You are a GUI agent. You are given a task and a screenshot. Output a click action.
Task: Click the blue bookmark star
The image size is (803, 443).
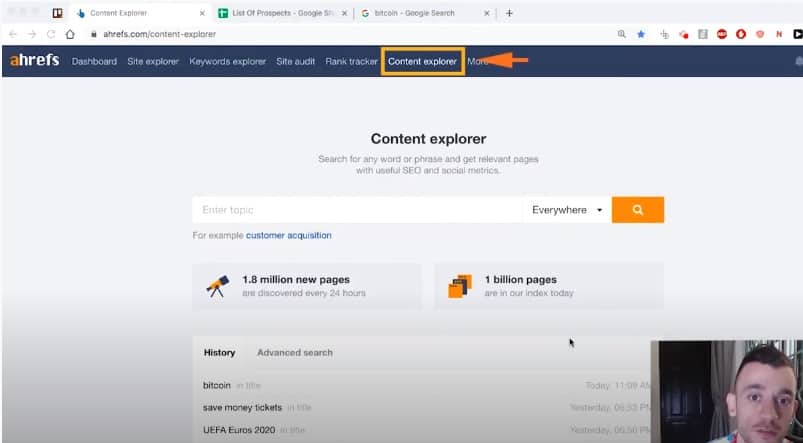coord(641,34)
